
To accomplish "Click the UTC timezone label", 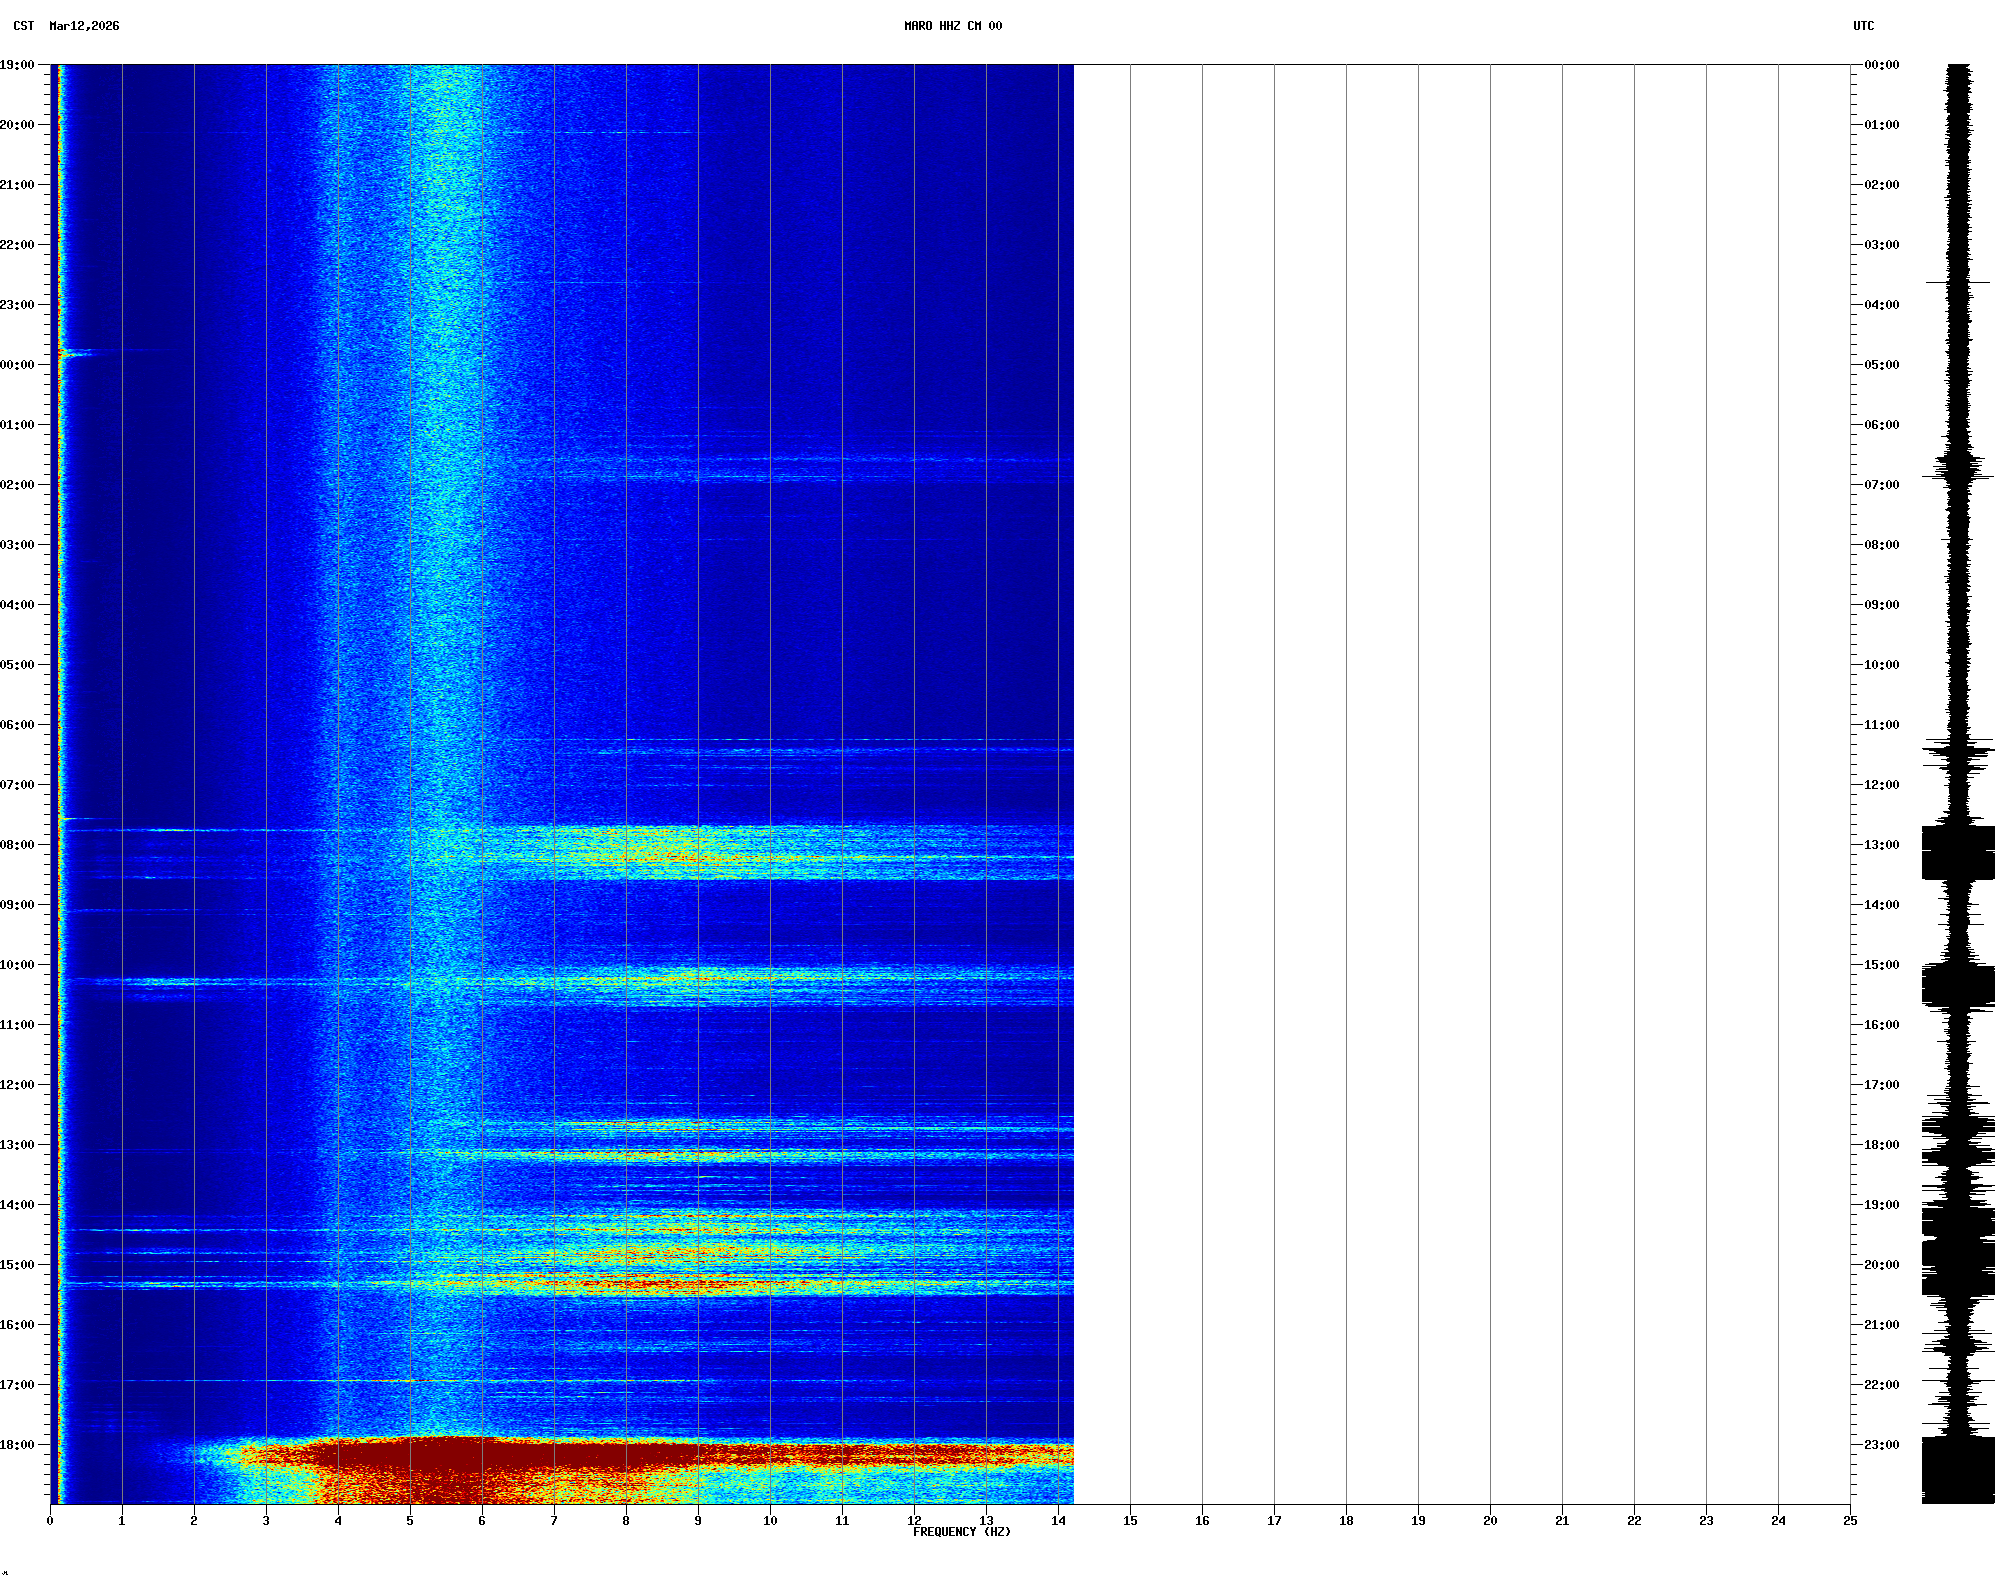I will pos(1863,26).
